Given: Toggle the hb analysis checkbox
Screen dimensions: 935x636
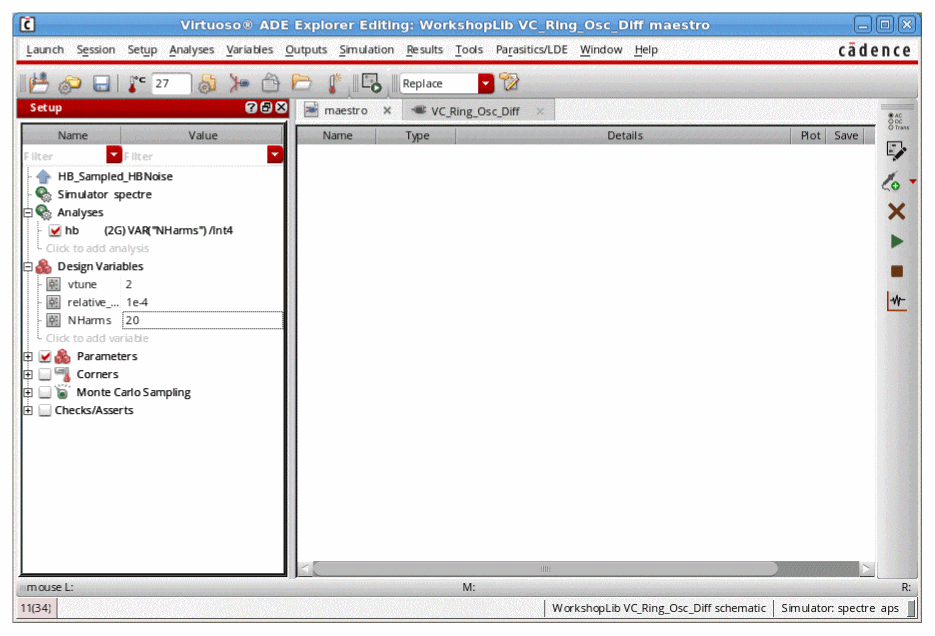Looking at the screenshot, I should click(x=55, y=231).
